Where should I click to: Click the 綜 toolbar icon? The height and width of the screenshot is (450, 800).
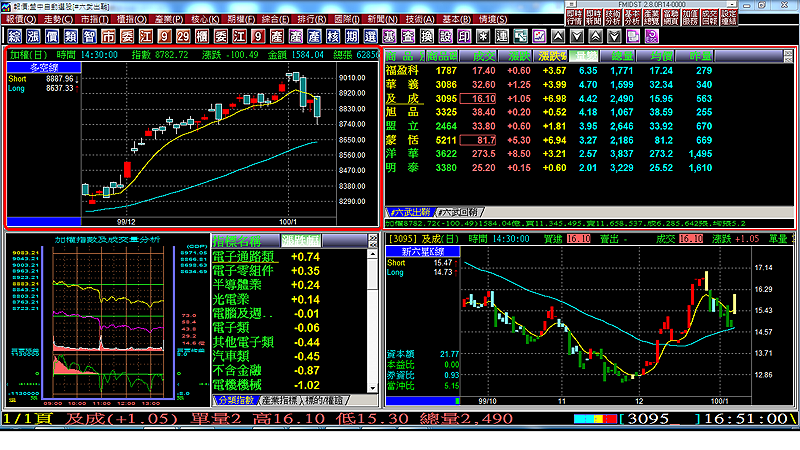[14, 36]
